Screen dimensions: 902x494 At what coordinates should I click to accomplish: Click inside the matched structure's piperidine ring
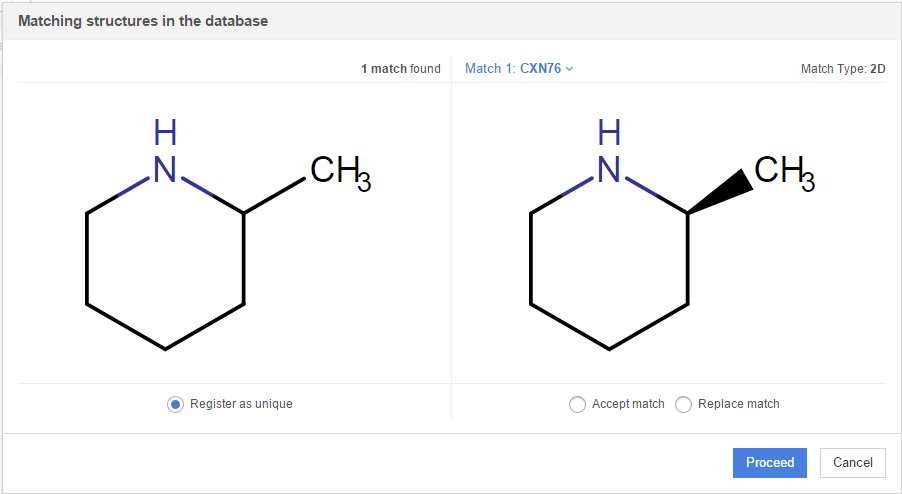609,260
